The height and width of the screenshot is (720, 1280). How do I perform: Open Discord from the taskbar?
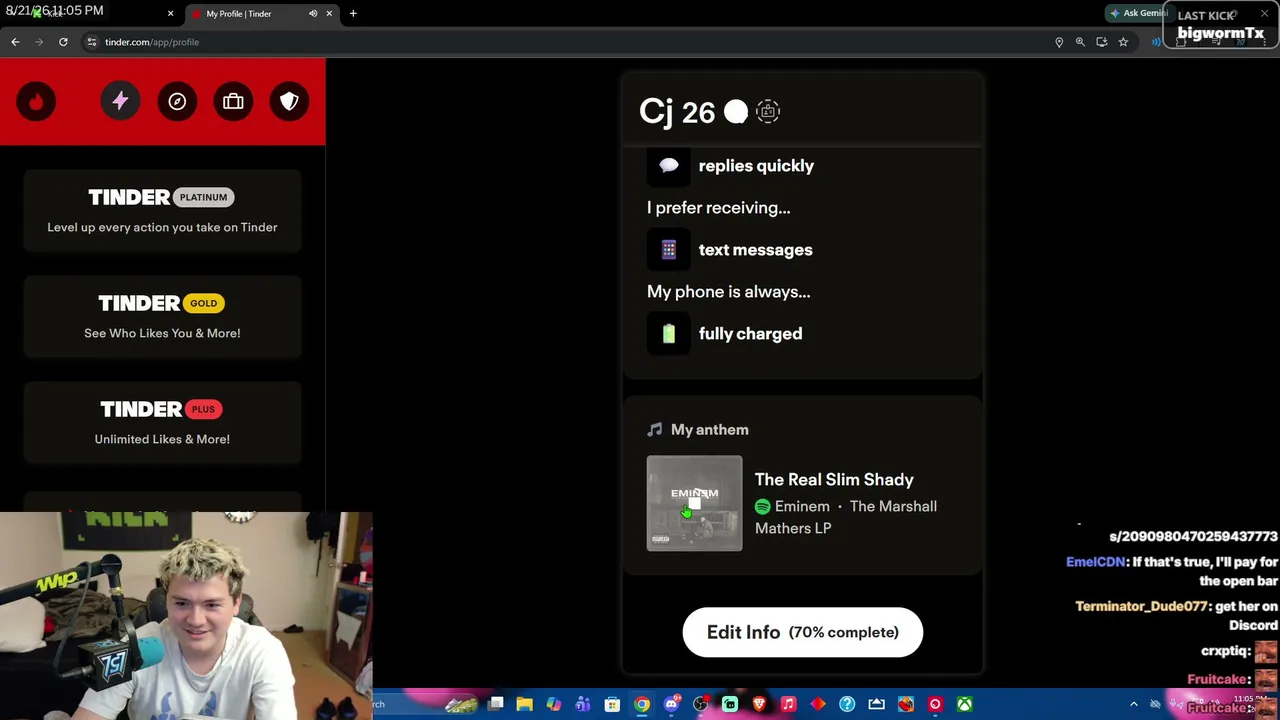point(671,704)
